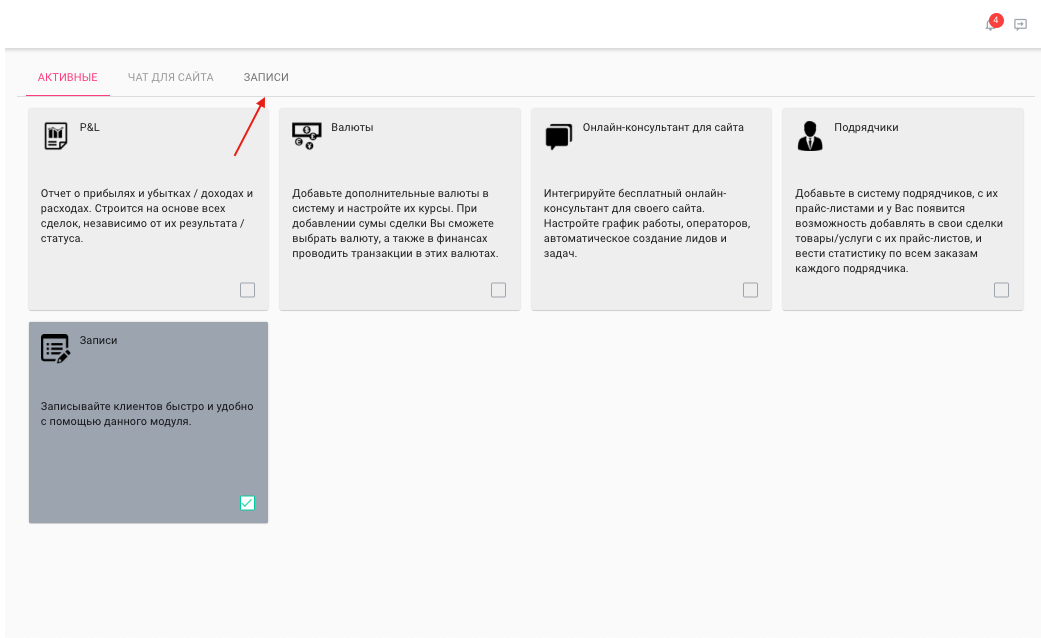Screen dimensions: 1041x638
Task: Uncheck the Записи module checkbox
Action: pos(247,503)
